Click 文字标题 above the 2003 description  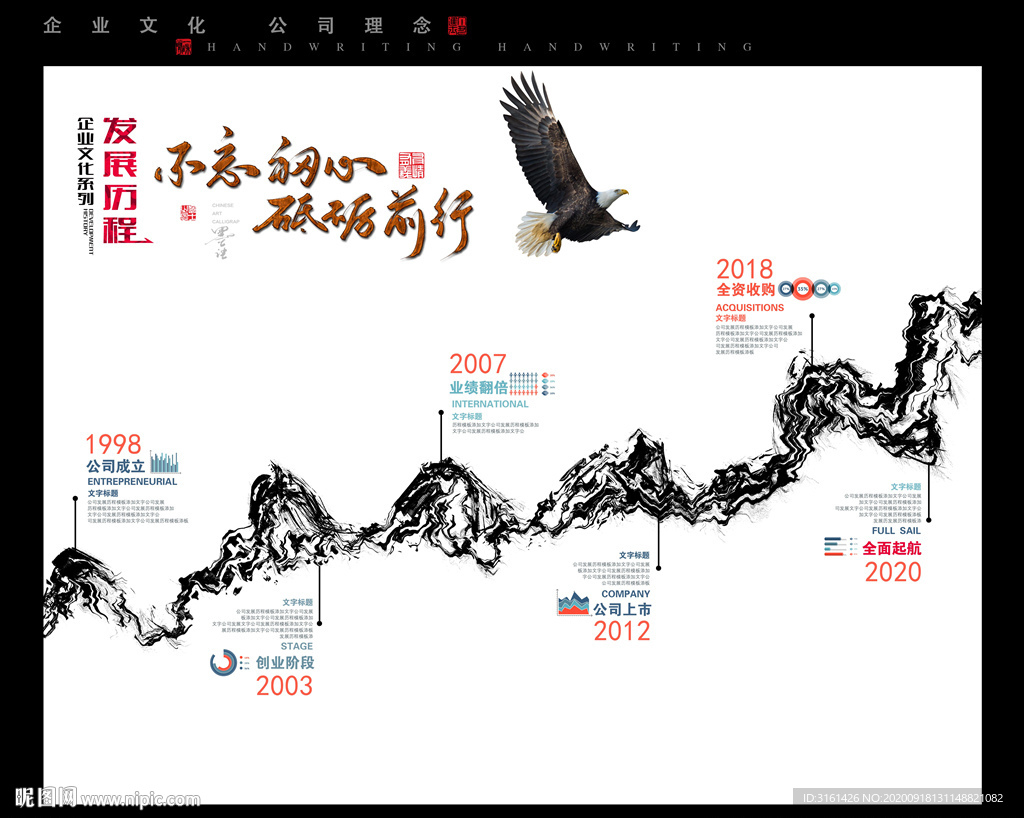298,603
